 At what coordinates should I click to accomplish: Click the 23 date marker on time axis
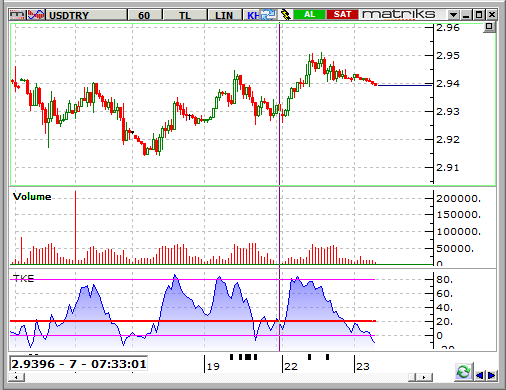363,366
